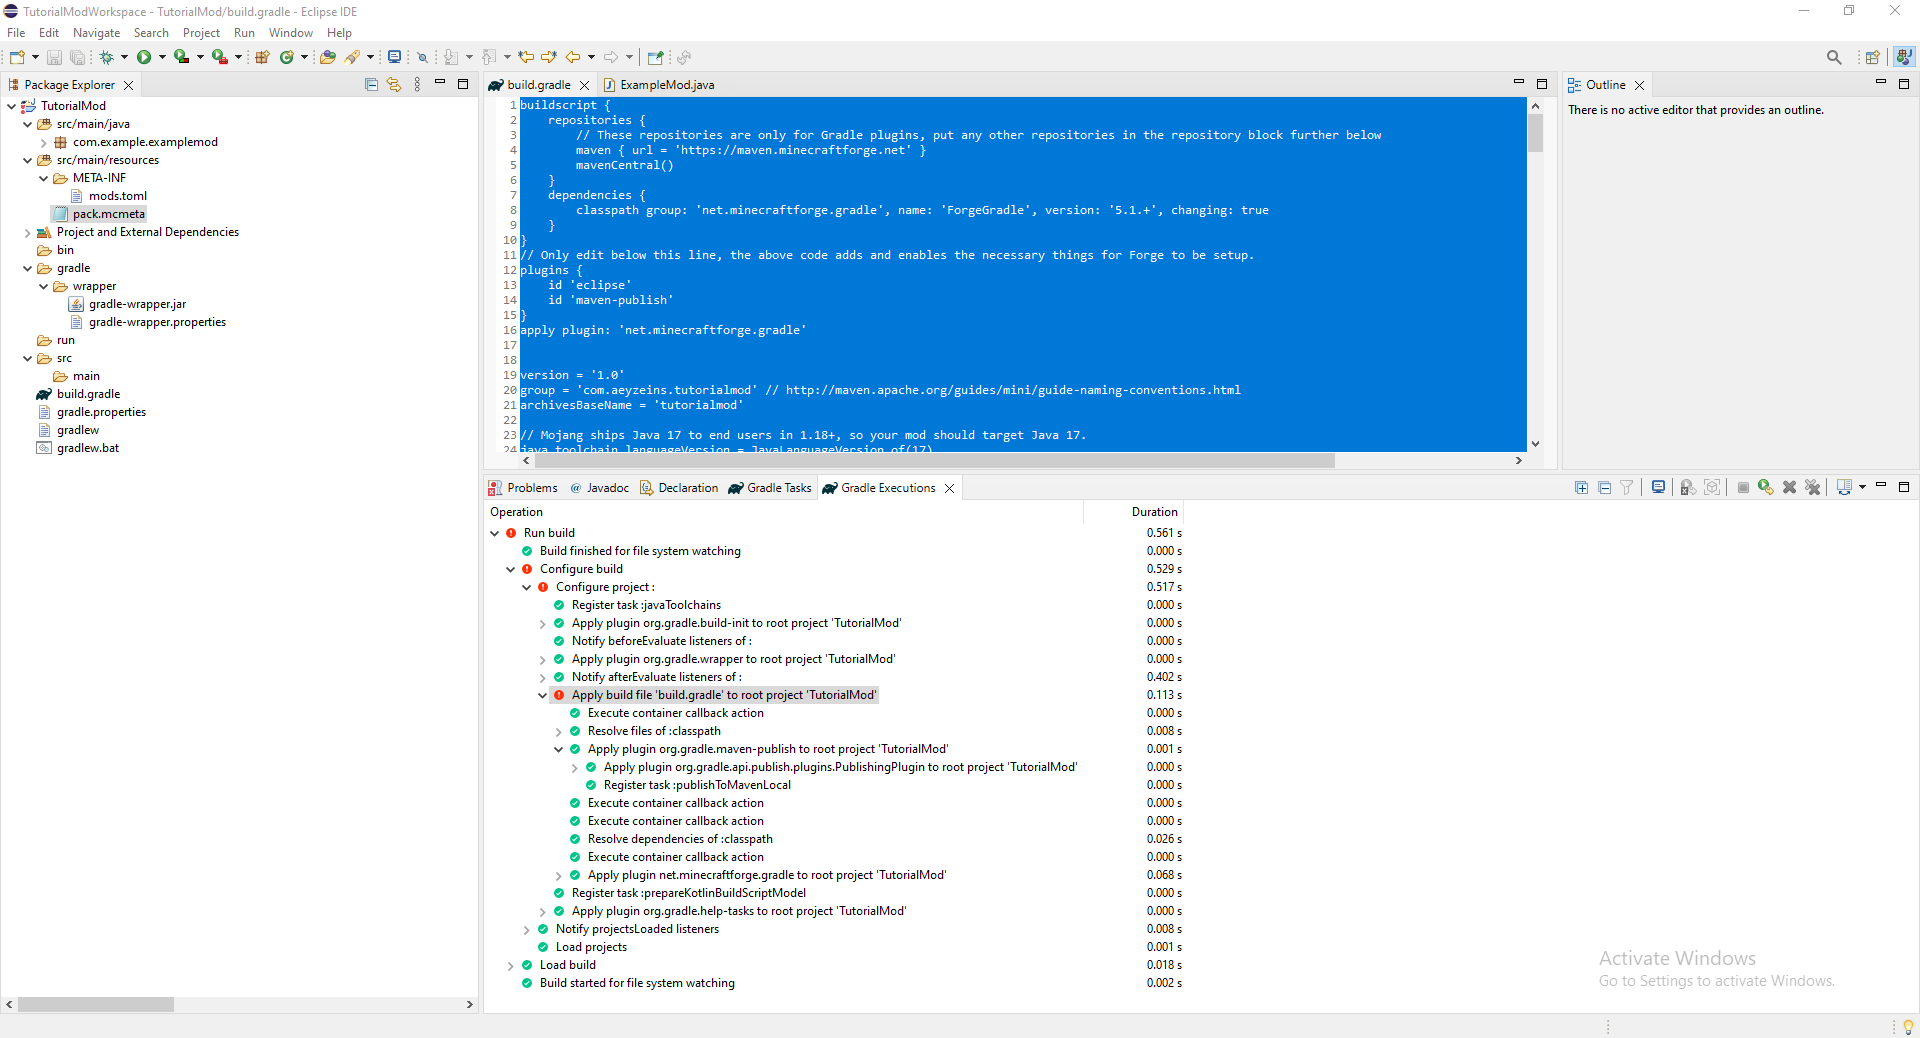Image resolution: width=1920 pixels, height=1038 pixels.
Task: Open the Declaration tab
Action: click(679, 488)
